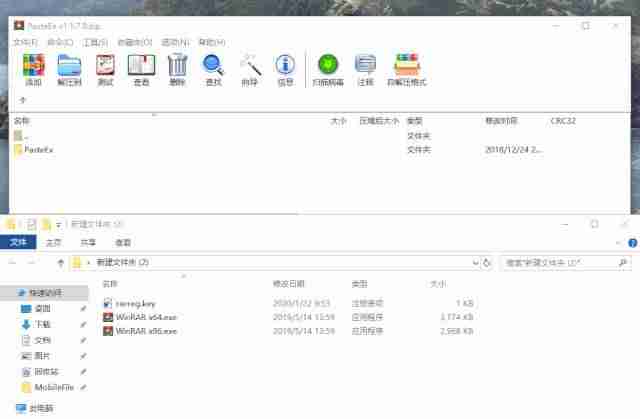The image size is (640, 419).
Task: Sort Explorer files by 名称 column
Action: point(110,284)
